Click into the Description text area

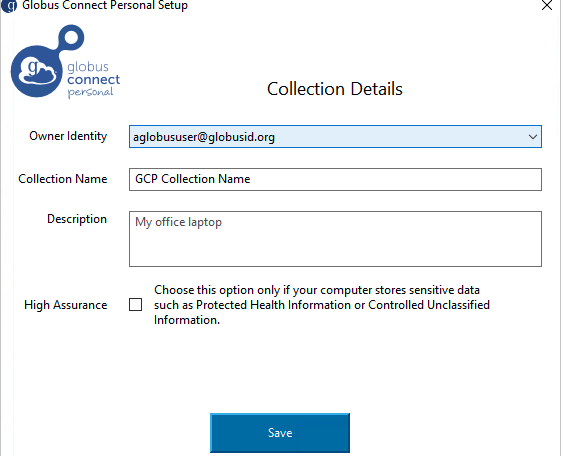[x=335, y=239]
